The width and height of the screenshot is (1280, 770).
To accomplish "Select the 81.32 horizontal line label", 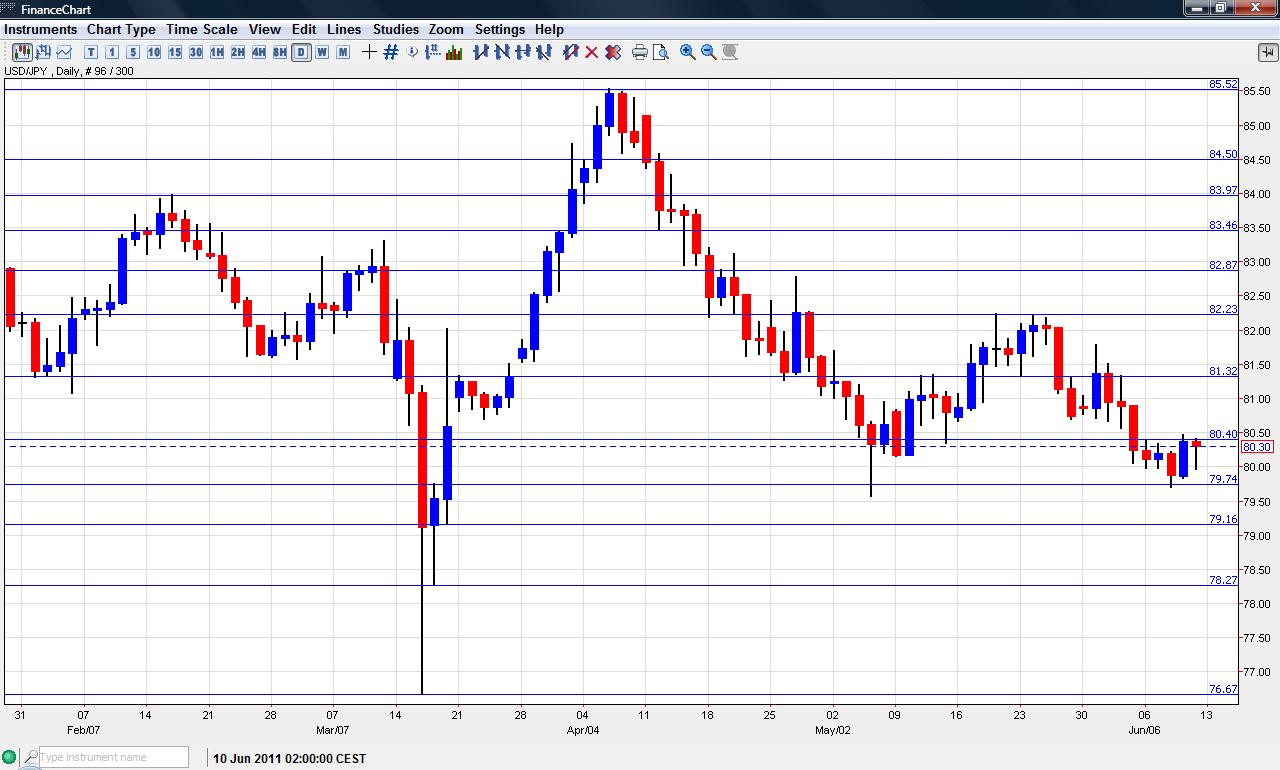I will tap(1223, 371).
